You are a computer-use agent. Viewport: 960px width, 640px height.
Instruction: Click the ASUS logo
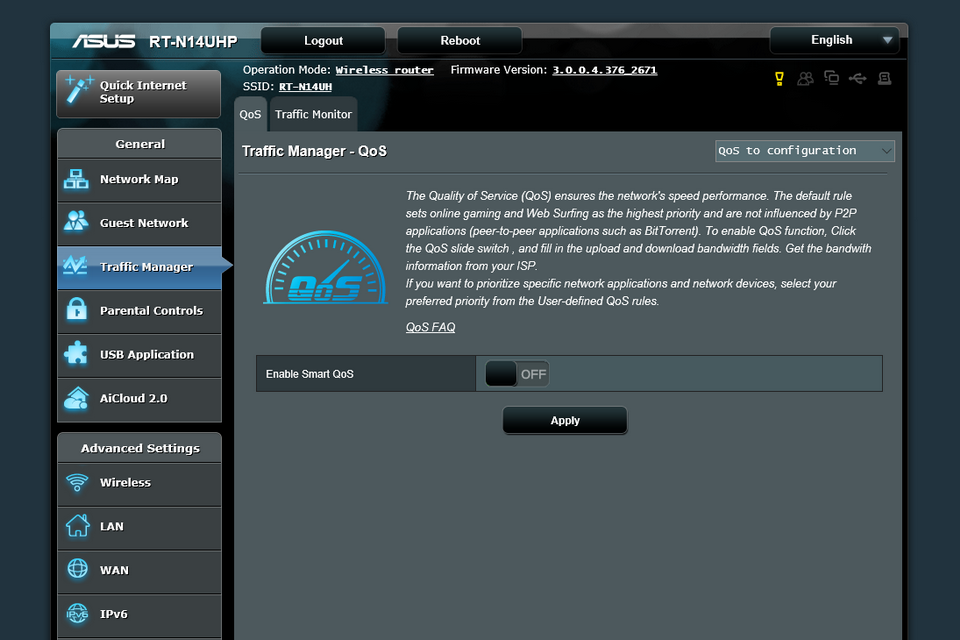pos(103,41)
